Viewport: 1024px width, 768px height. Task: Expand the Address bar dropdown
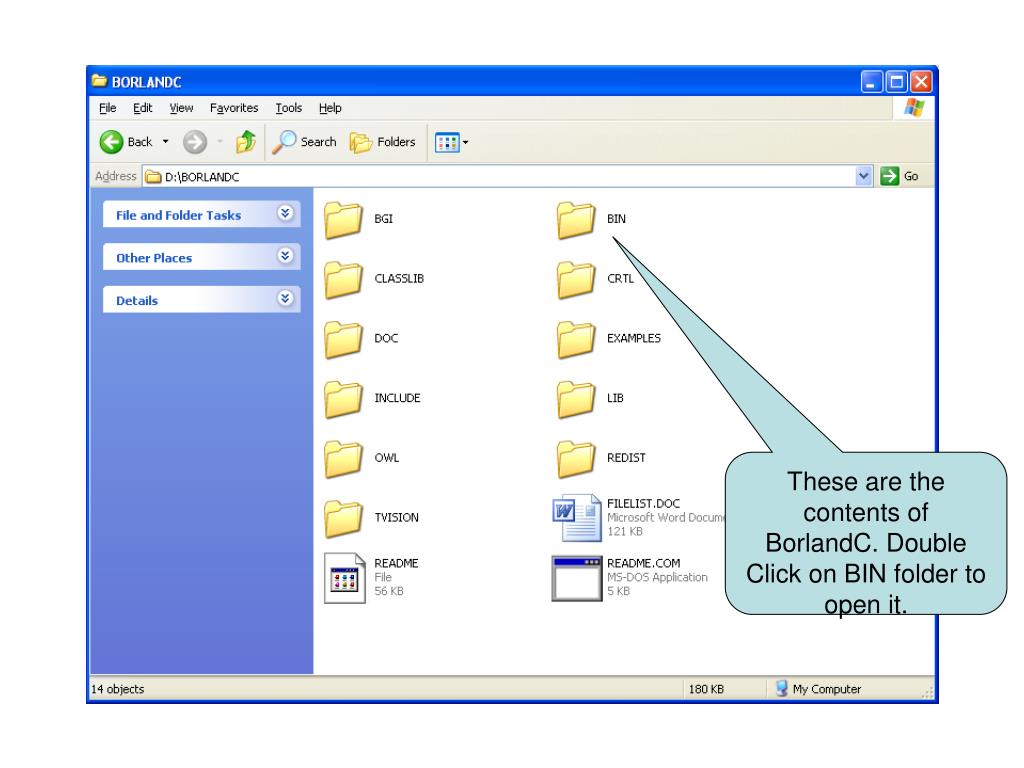tap(863, 176)
